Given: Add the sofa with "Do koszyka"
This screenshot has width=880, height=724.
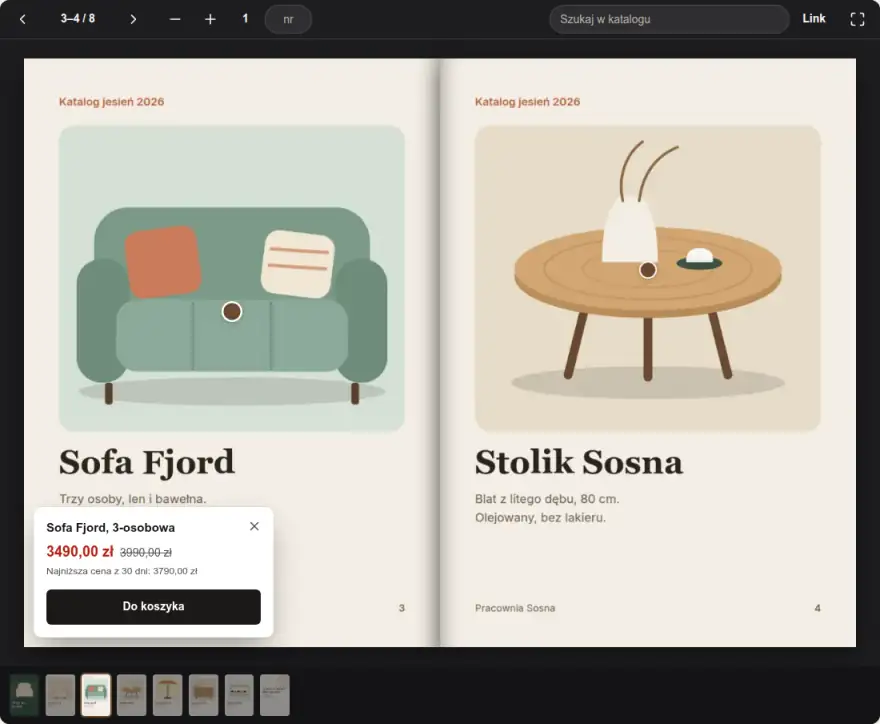Looking at the screenshot, I should (x=153, y=606).
